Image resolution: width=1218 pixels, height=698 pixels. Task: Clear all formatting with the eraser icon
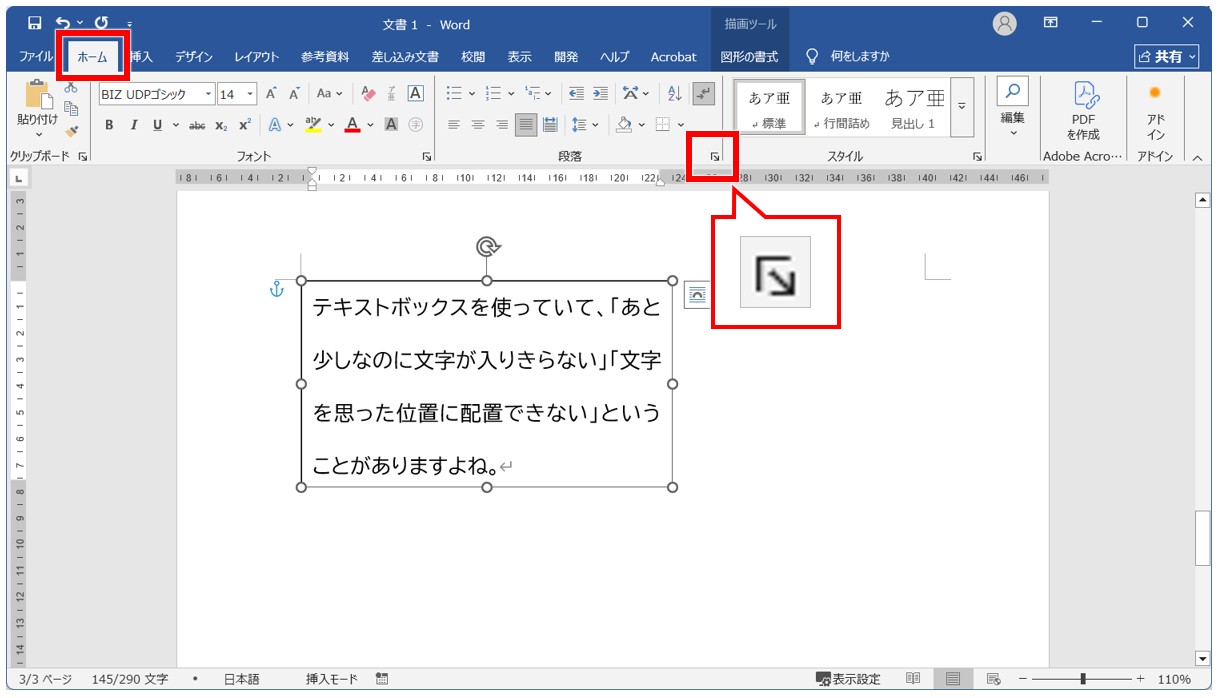pos(368,94)
